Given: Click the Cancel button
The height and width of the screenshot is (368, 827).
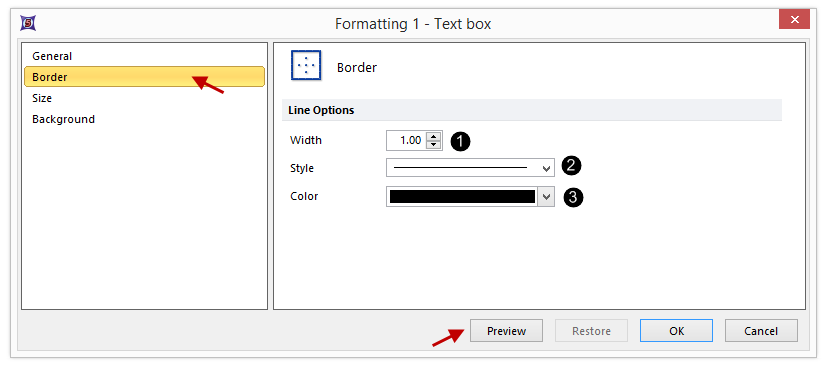Looking at the screenshot, I should pos(761,331).
